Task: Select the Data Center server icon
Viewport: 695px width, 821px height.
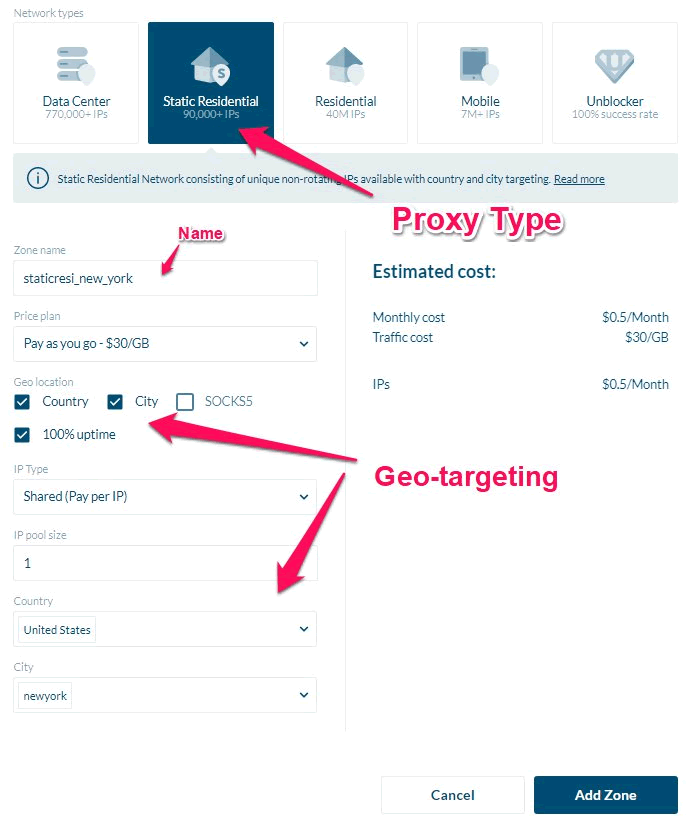Action: (x=76, y=65)
